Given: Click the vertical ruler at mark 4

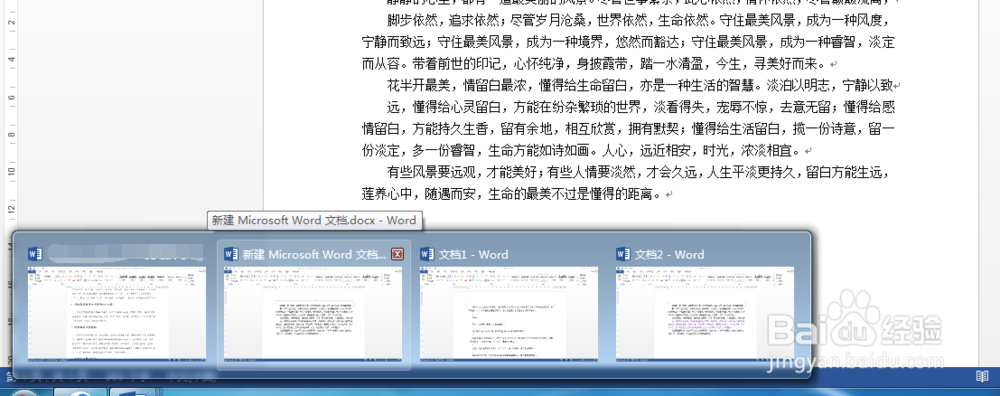Looking at the screenshot, I should (11, 59).
